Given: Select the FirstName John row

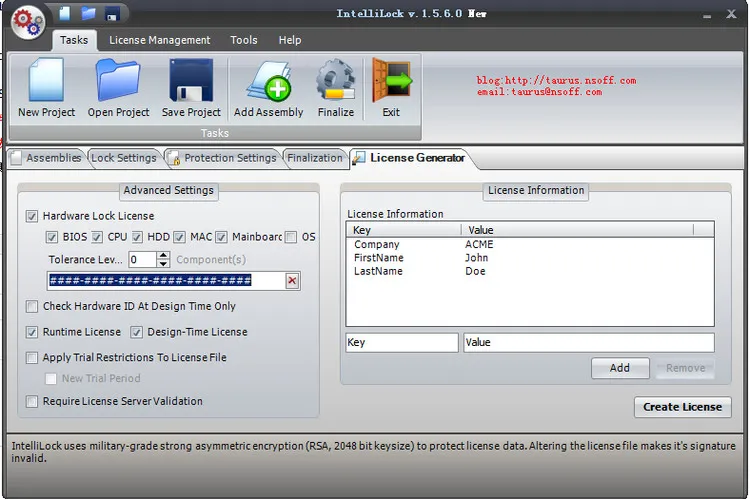Looking at the screenshot, I should [x=529, y=258].
